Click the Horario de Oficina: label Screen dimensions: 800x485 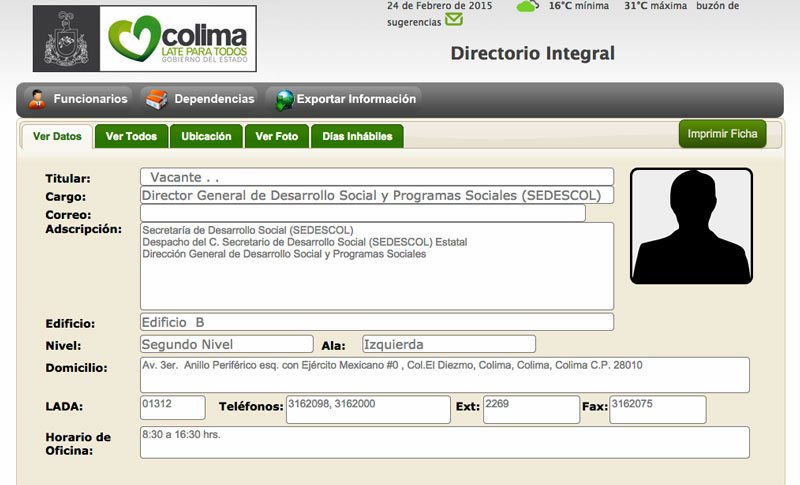pos(78,444)
